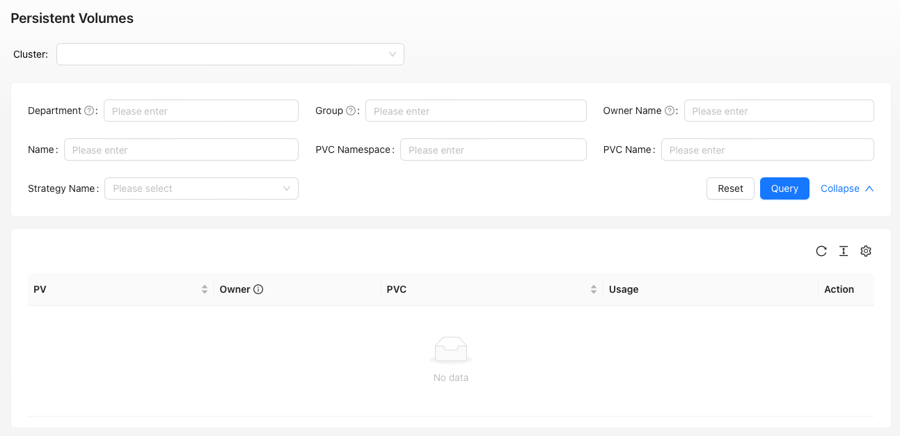The image size is (900, 436).
Task: Click the refresh table icon
Action: pos(821,251)
